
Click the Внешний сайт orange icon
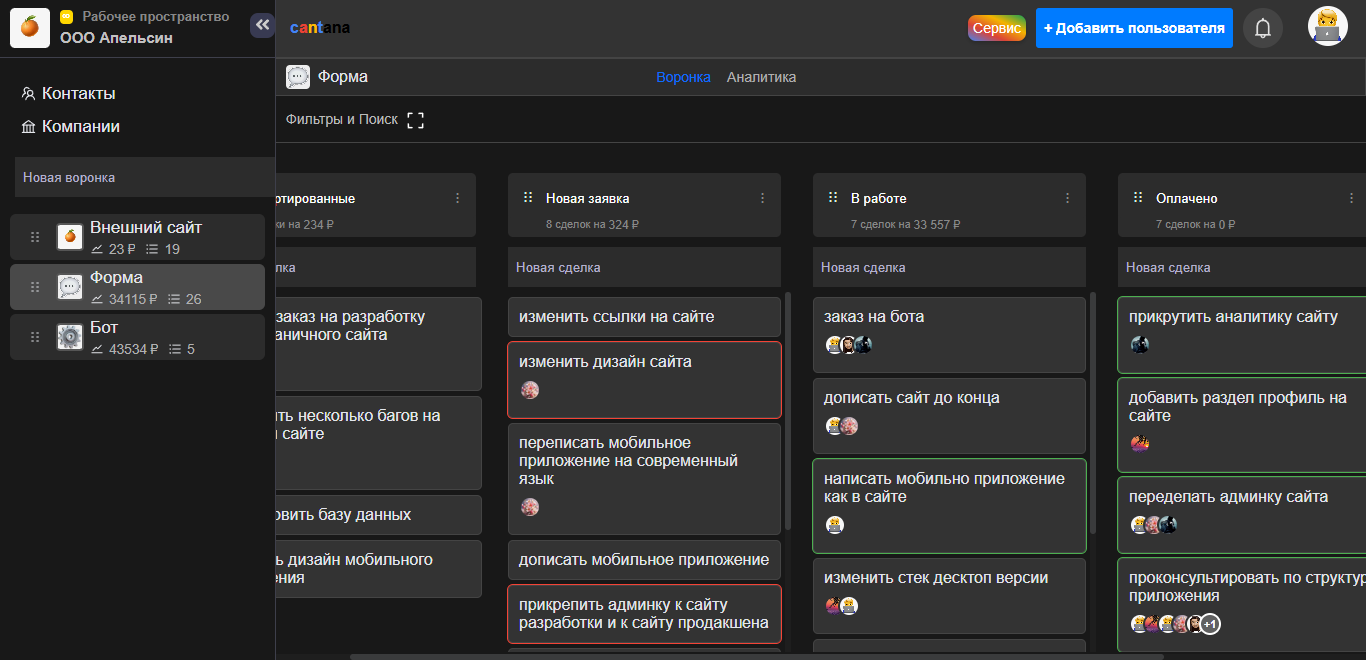[70, 237]
